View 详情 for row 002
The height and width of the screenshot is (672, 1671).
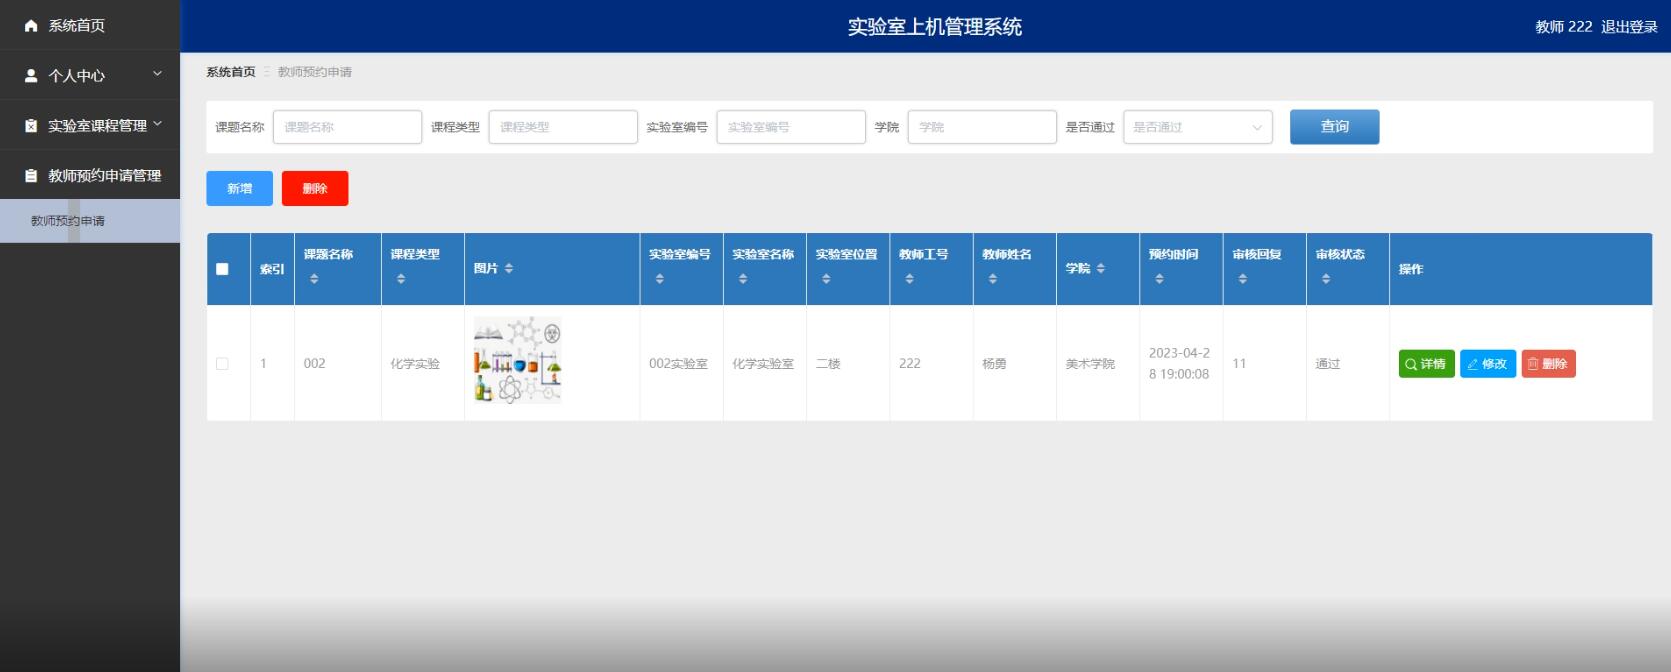coord(1426,364)
